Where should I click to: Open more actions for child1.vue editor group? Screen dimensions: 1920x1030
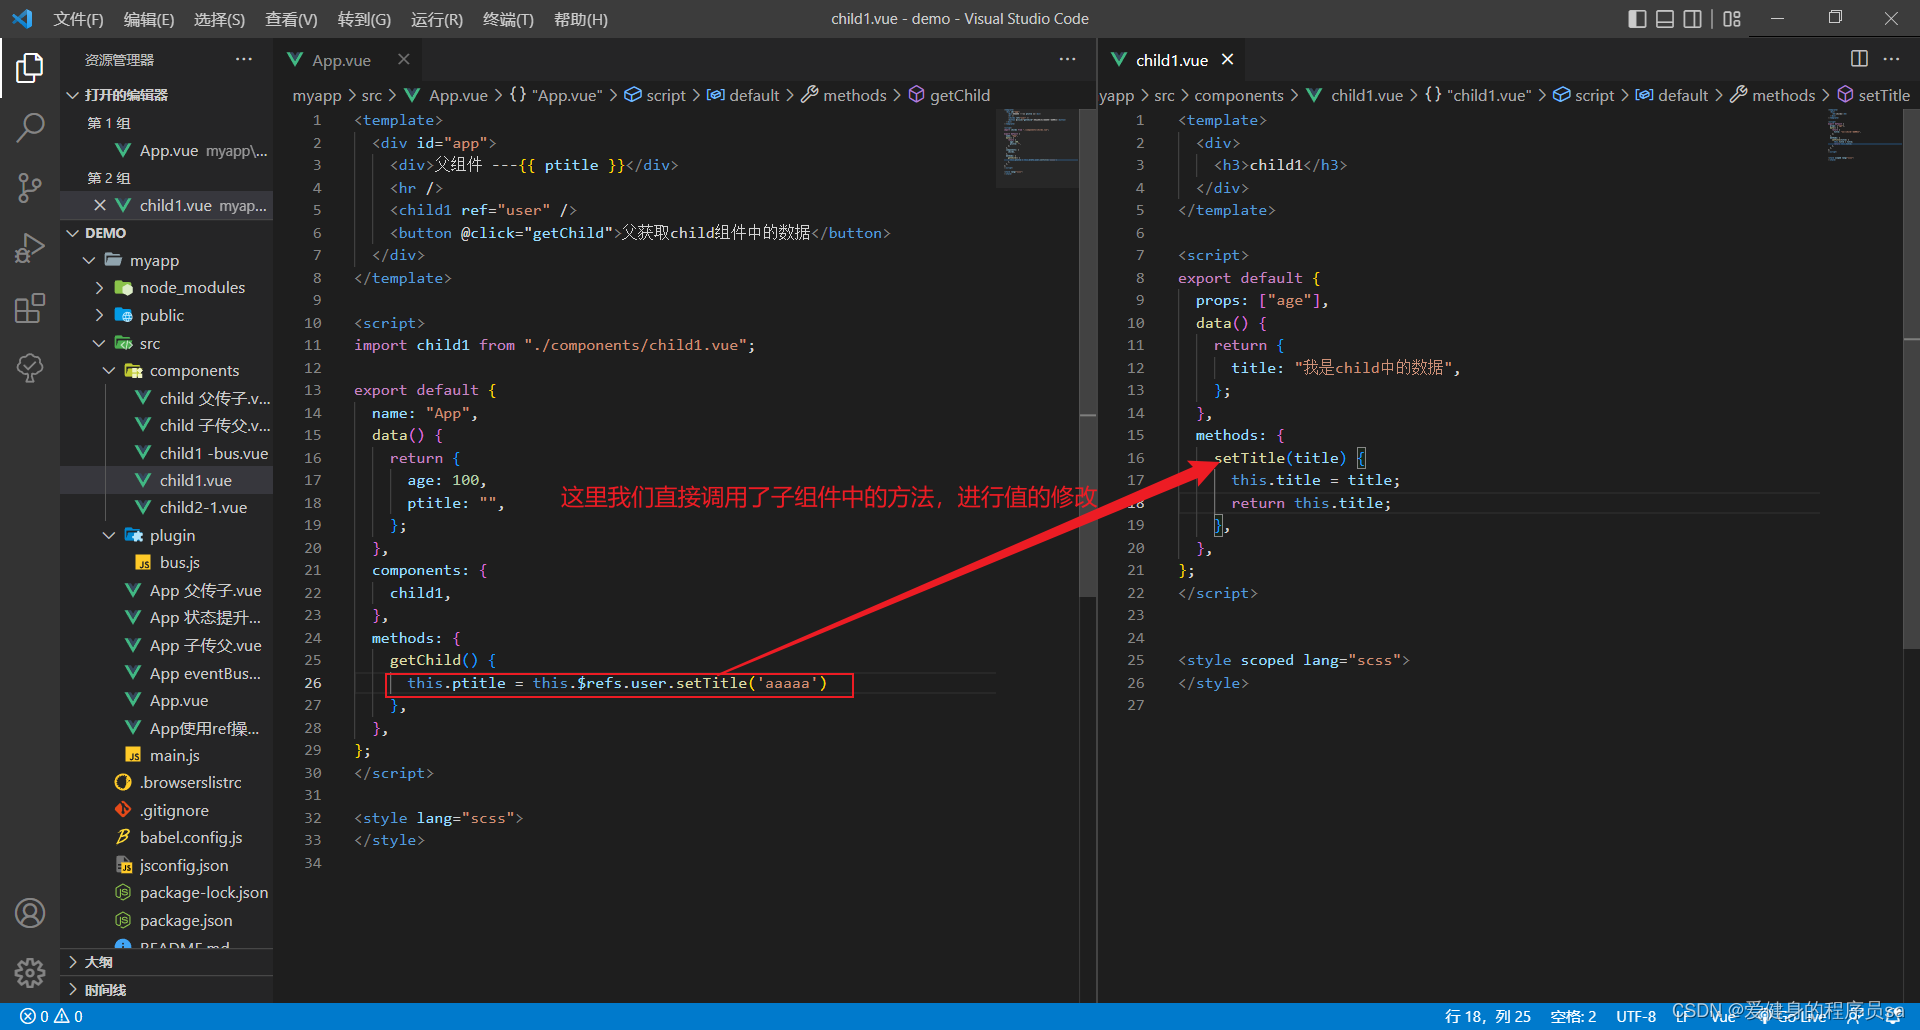pos(1891,59)
